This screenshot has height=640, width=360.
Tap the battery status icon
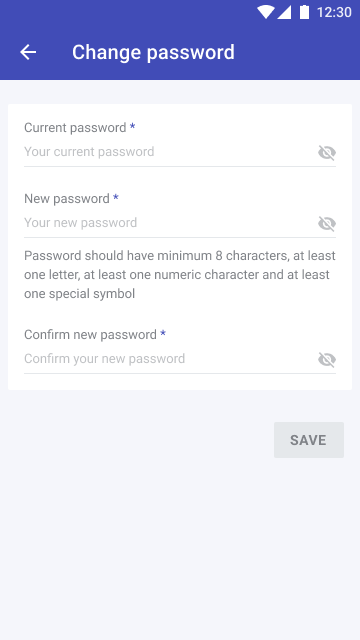(x=304, y=12)
